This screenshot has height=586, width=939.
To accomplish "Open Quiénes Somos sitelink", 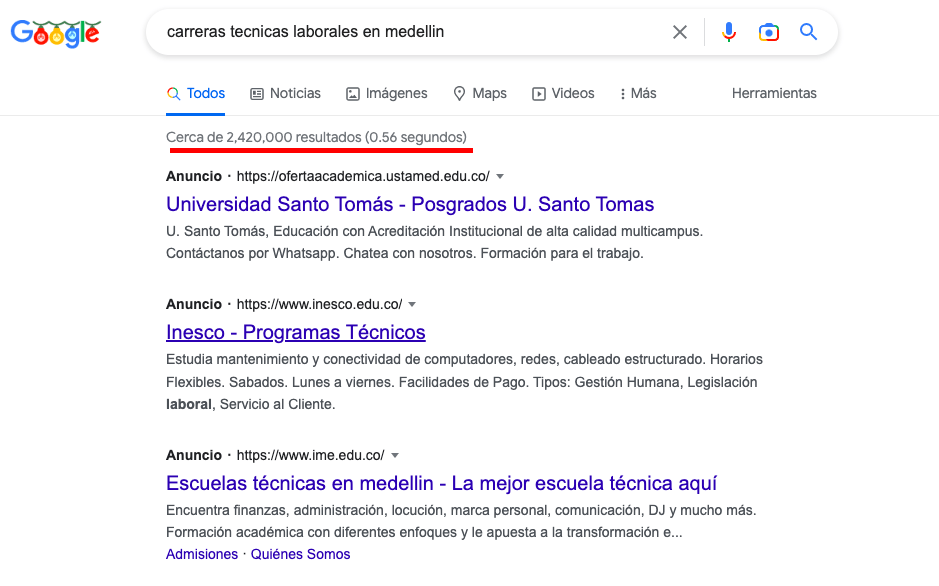I will [x=300, y=554].
